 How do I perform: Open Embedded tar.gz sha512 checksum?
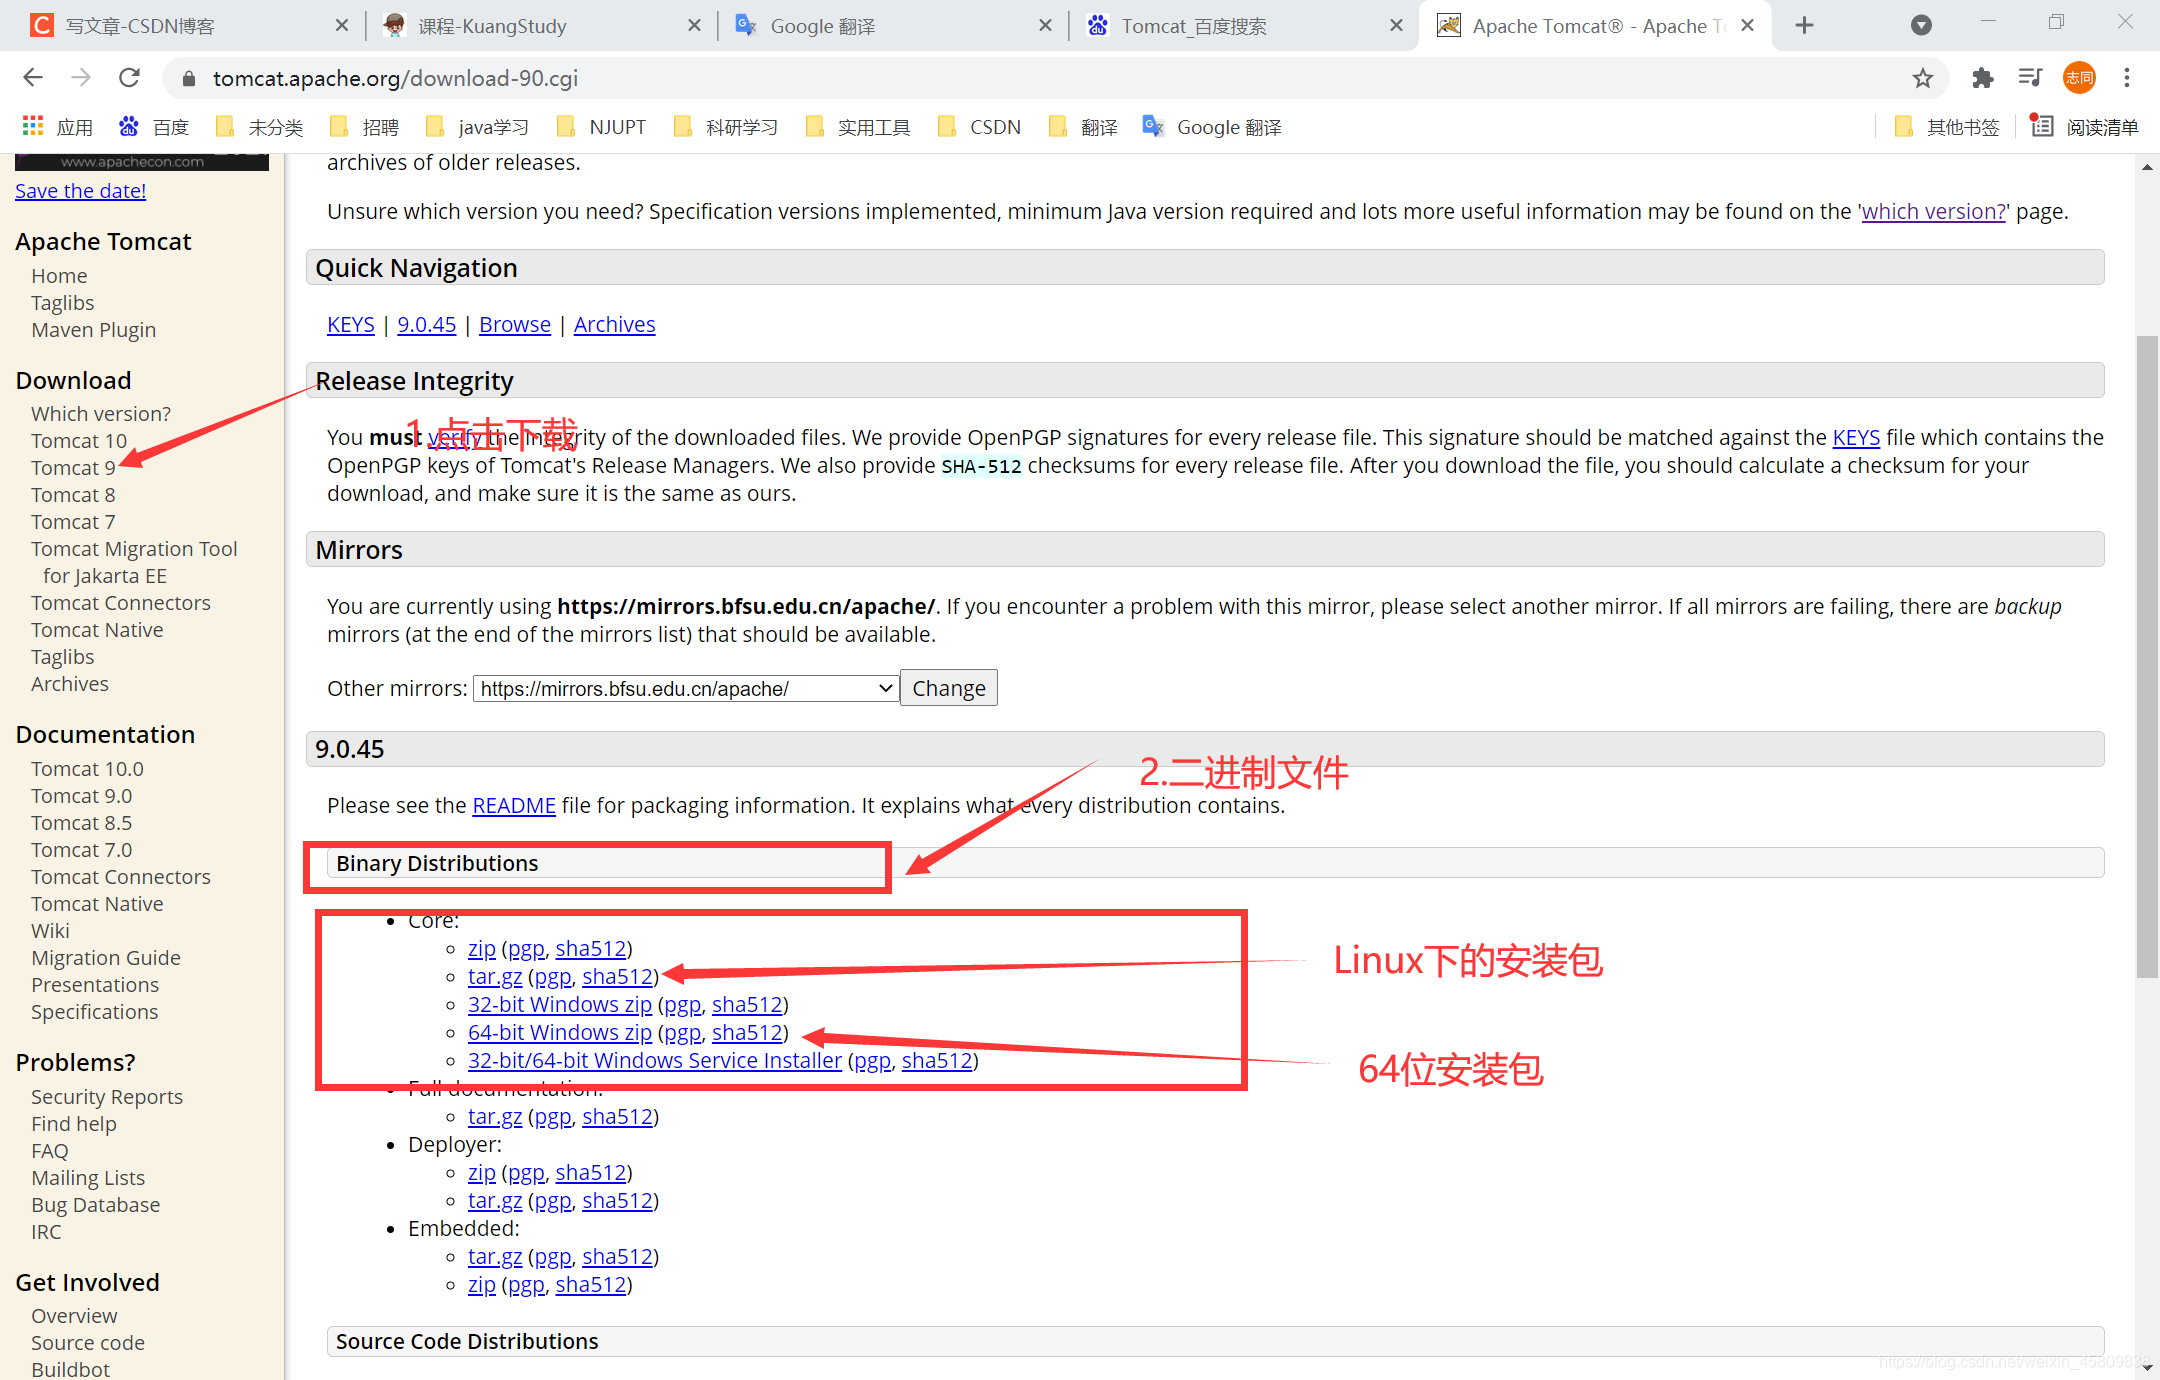pyautogui.click(x=617, y=1257)
